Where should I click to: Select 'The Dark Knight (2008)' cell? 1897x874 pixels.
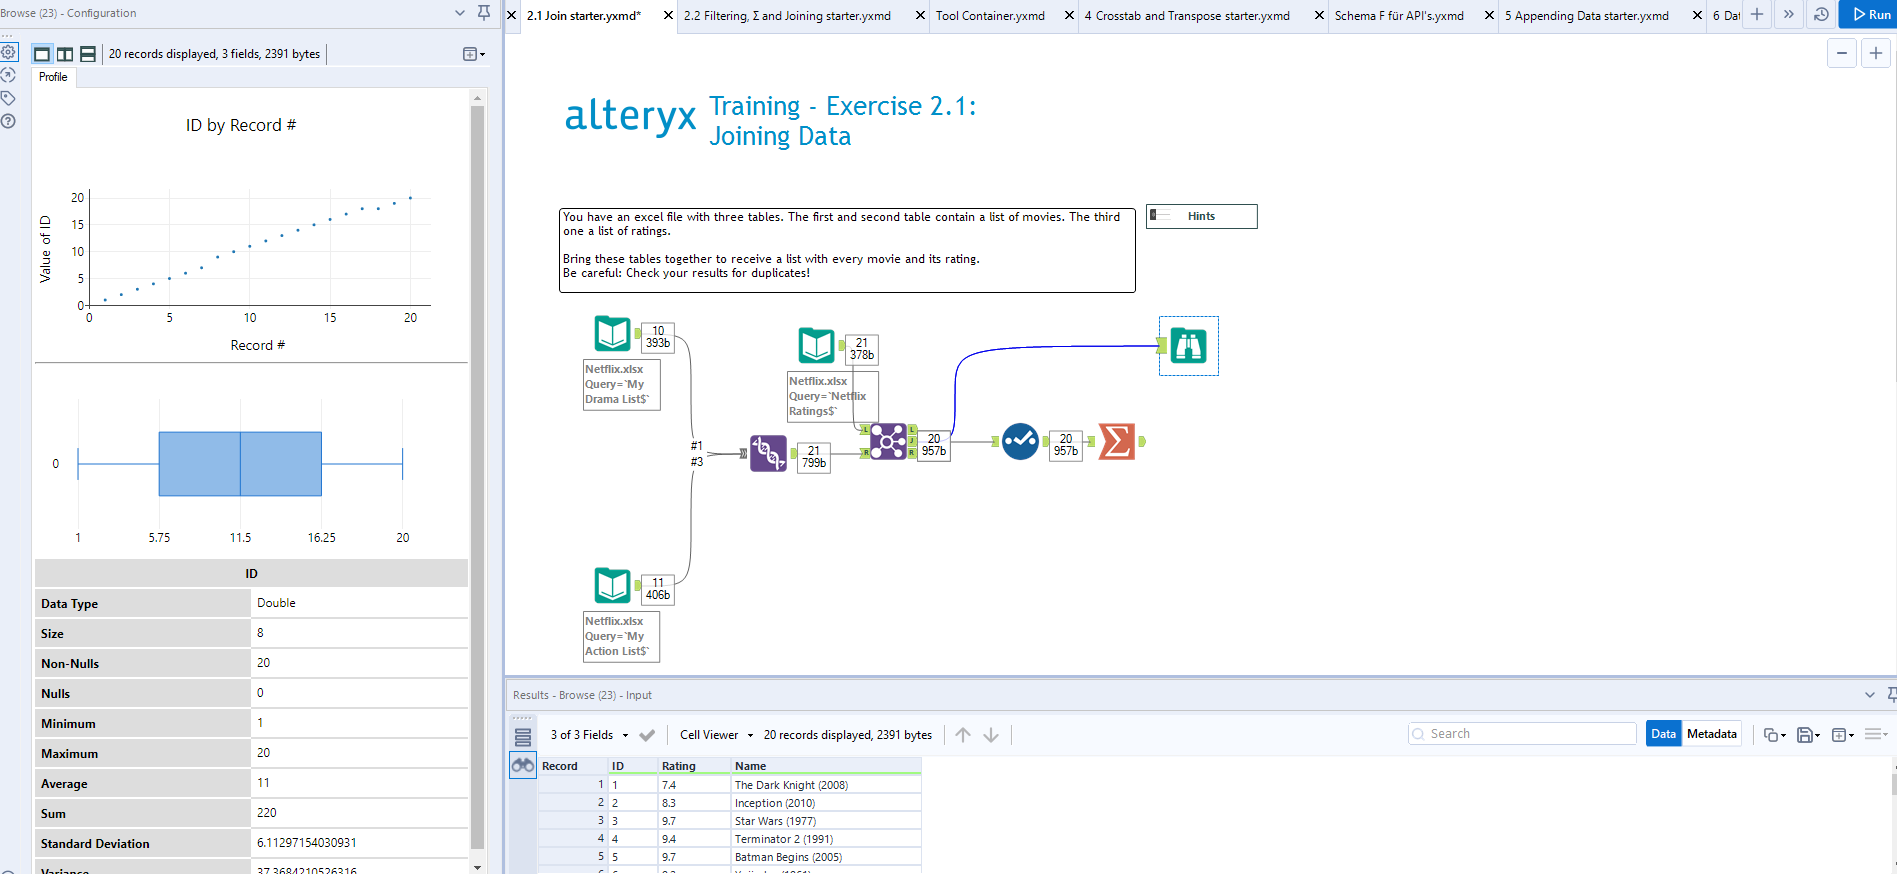click(826, 785)
